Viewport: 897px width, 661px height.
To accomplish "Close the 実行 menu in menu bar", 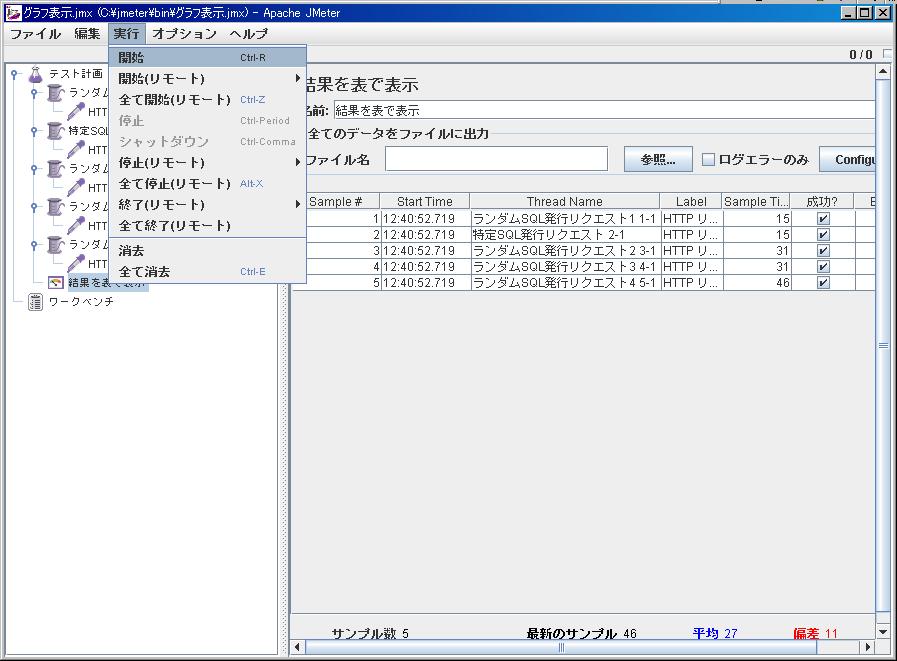I will point(126,34).
